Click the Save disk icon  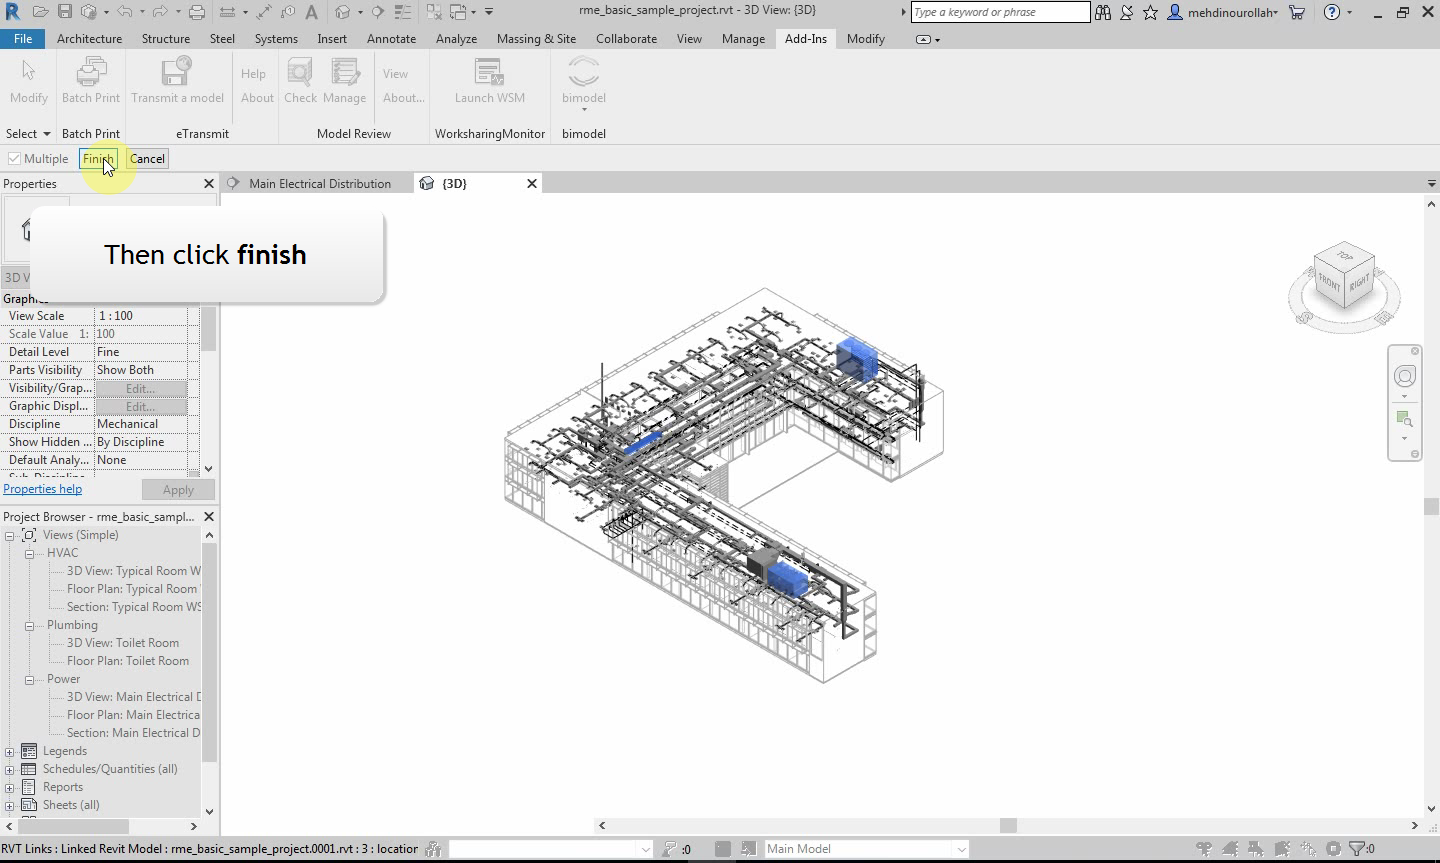pos(65,12)
